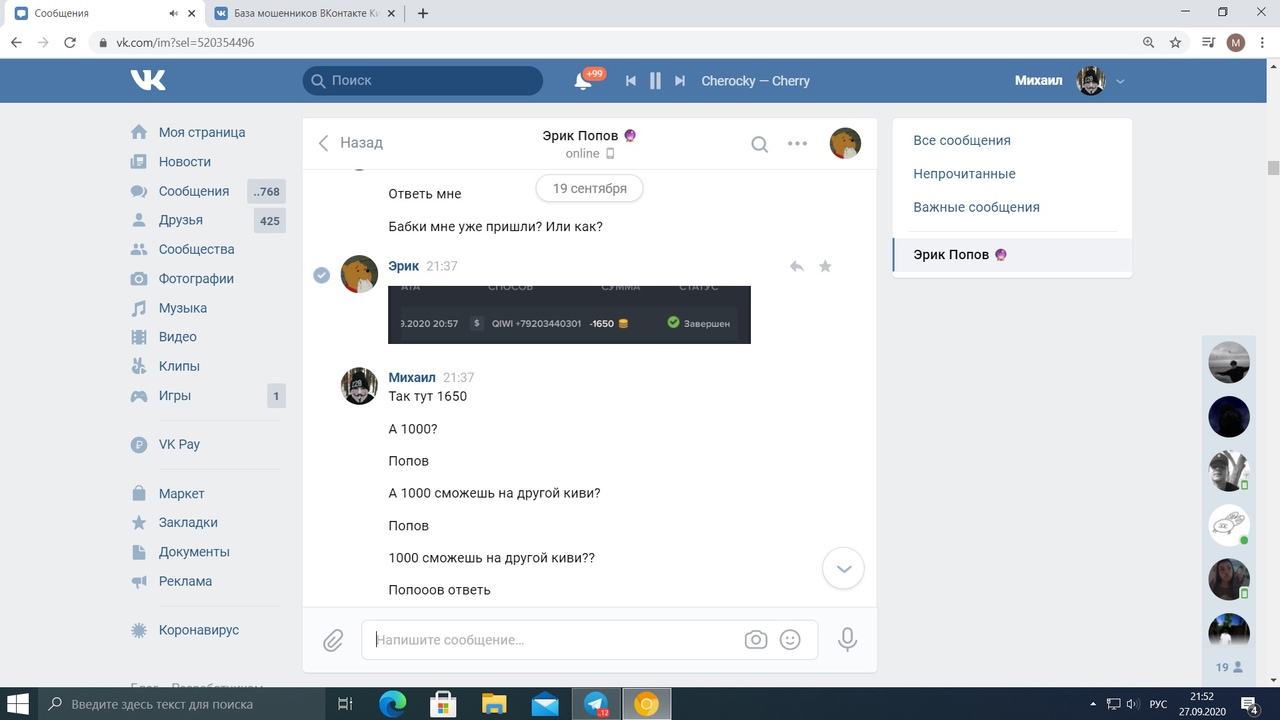Toggle selection checkmark on Эрик's message
The image size is (1280, 720).
(322, 275)
